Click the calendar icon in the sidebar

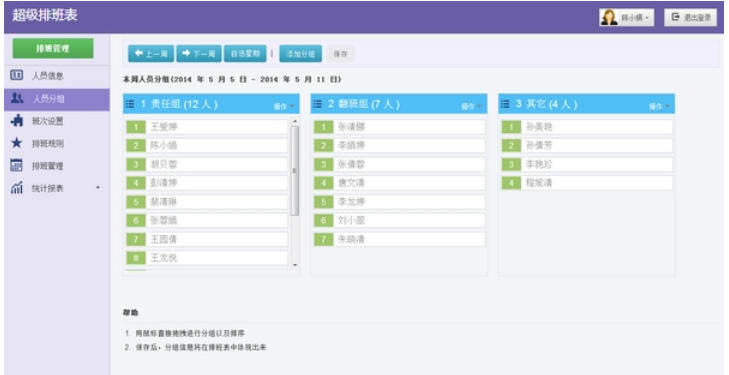[x=16, y=165]
